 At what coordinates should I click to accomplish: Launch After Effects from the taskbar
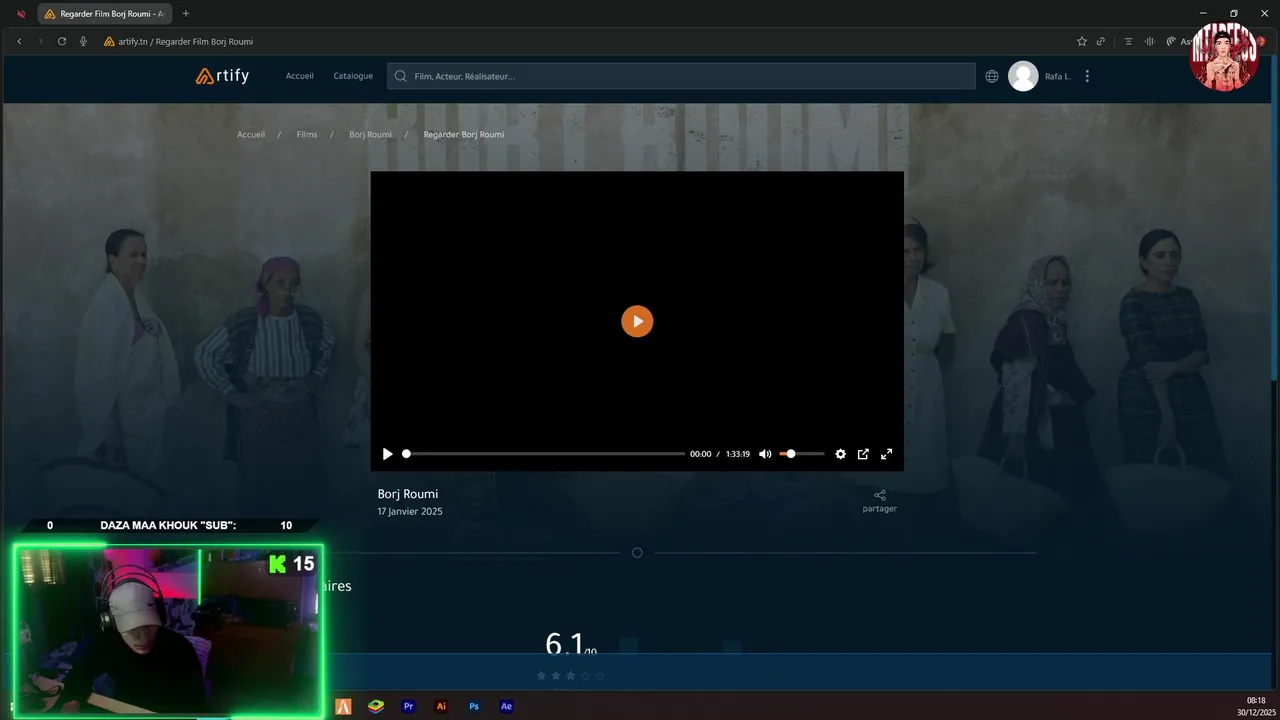click(x=507, y=706)
